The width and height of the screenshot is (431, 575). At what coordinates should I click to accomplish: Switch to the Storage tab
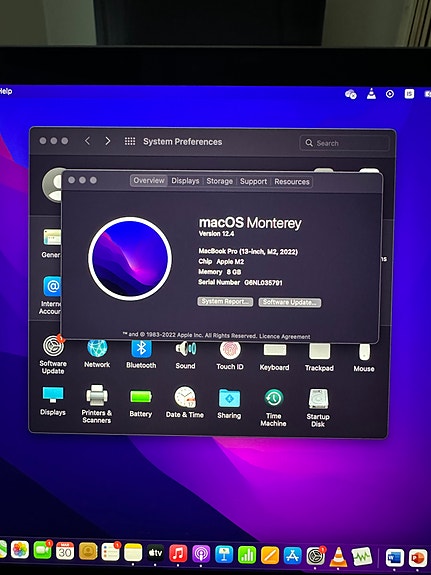219,181
